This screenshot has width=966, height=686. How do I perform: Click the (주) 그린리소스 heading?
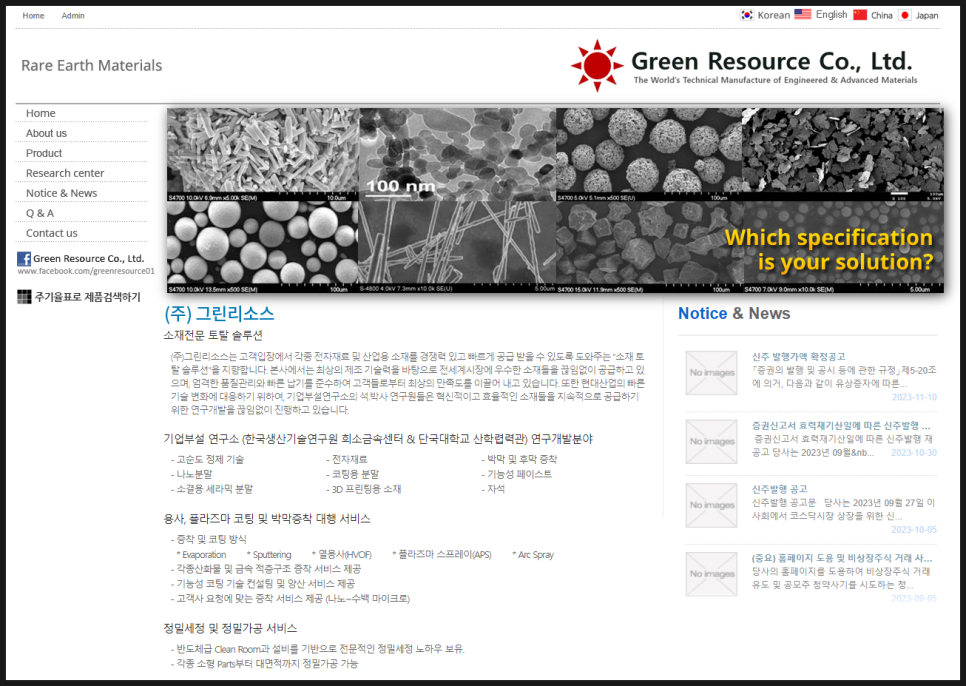point(219,313)
